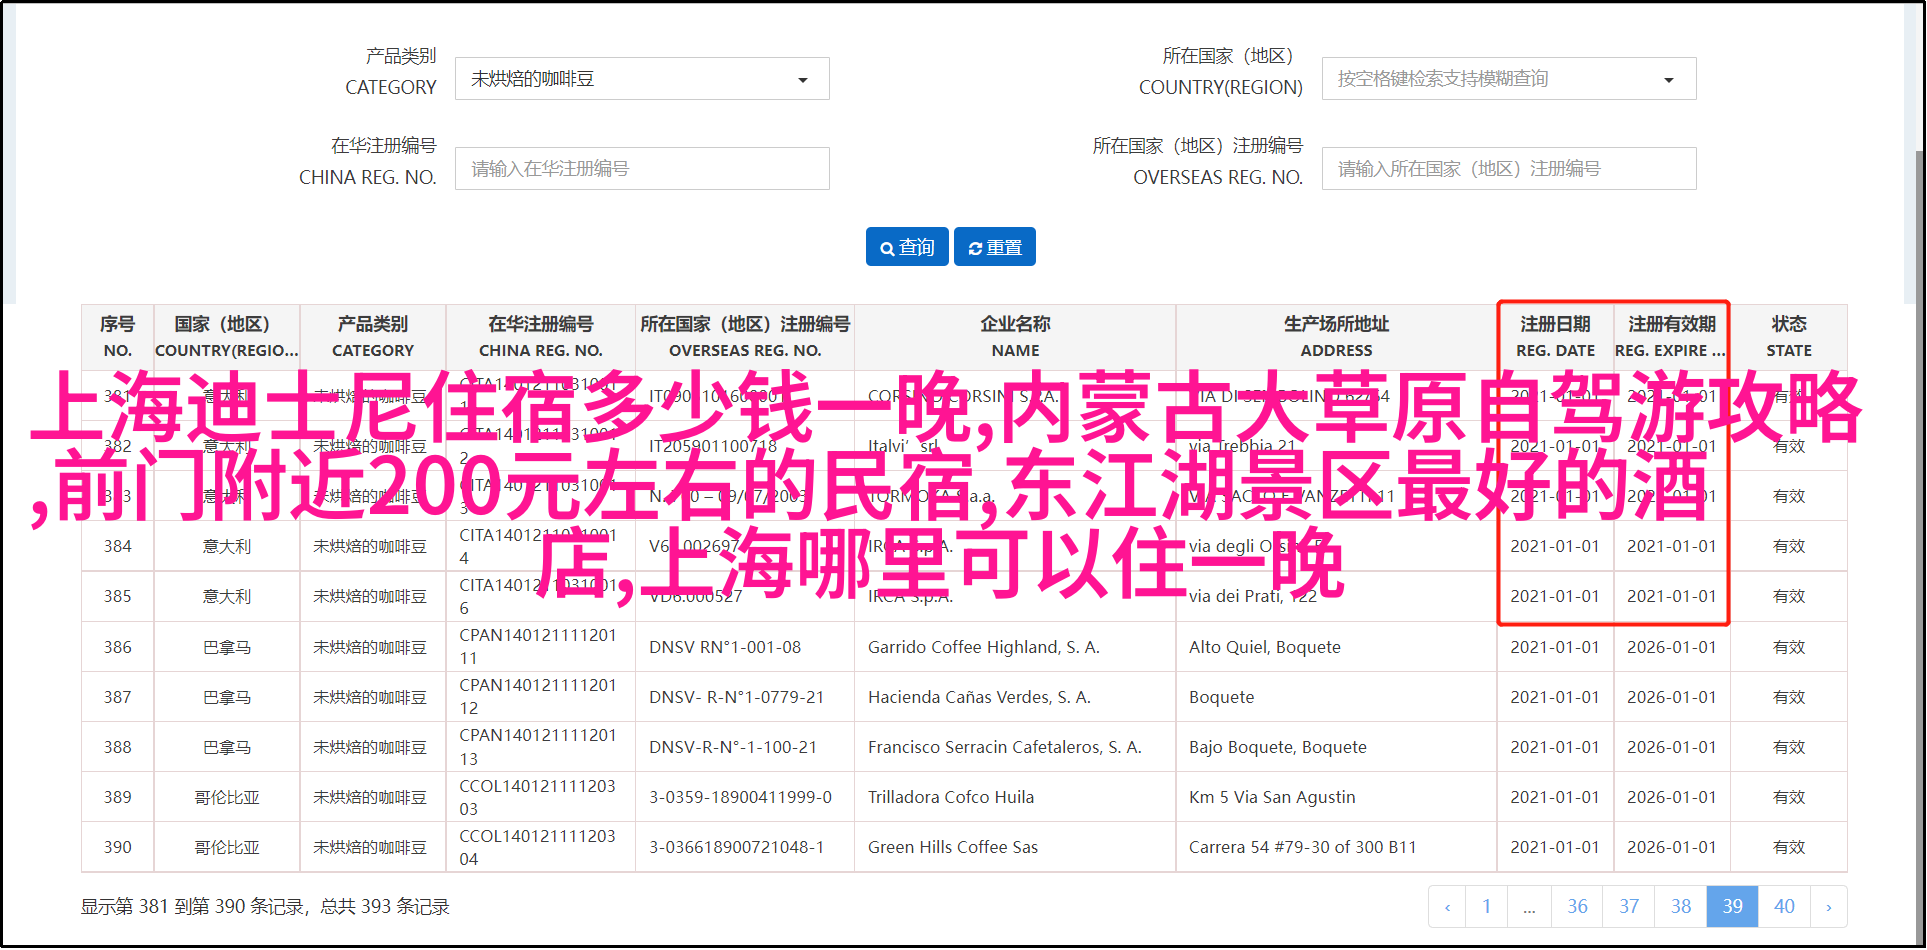Click the 注册有效期 REG. EXPIRE column header
Screen dimensions: 1927x950
(x=1671, y=337)
